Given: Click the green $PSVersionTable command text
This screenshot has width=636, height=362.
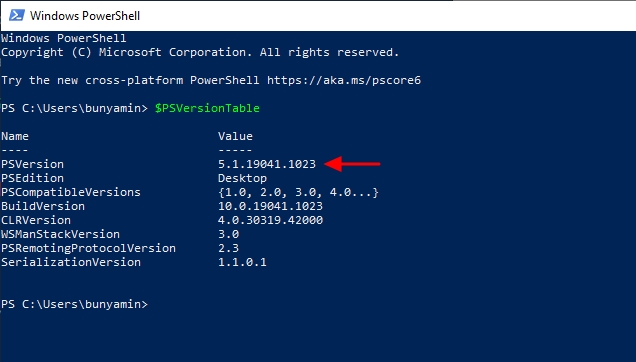Looking at the screenshot, I should click(x=207, y=108).
